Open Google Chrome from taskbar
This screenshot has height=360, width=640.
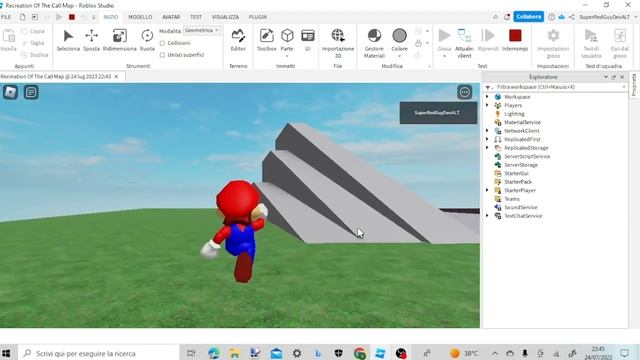coord(360,353)
